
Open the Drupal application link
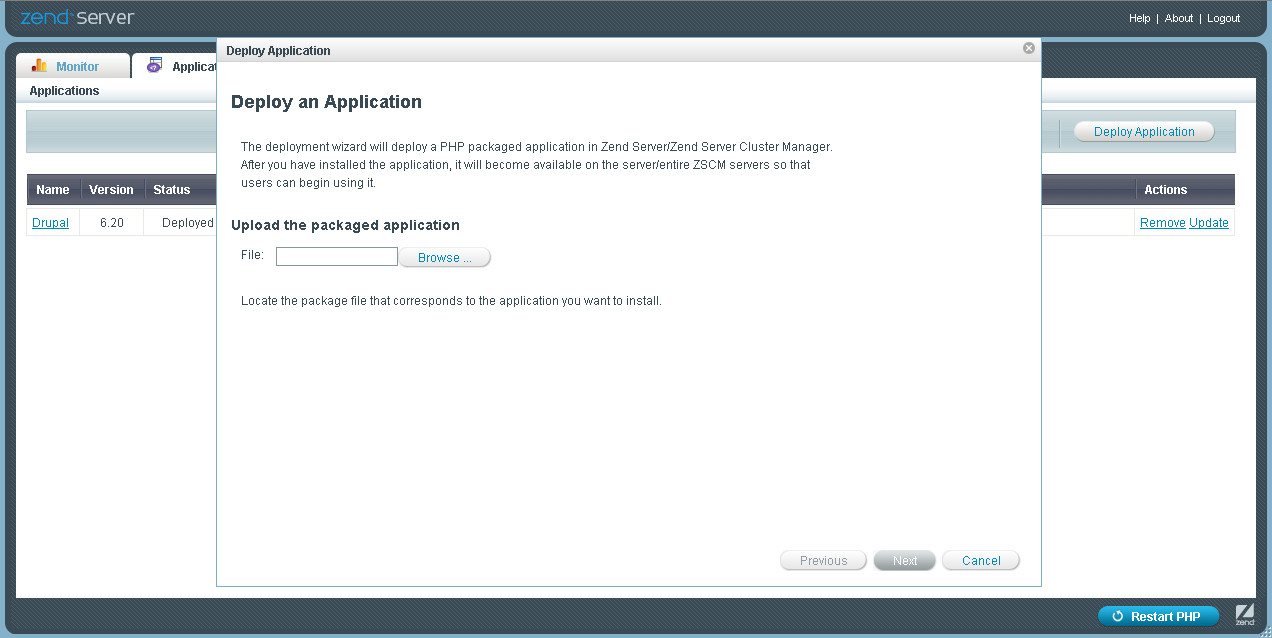coord(50,223)
